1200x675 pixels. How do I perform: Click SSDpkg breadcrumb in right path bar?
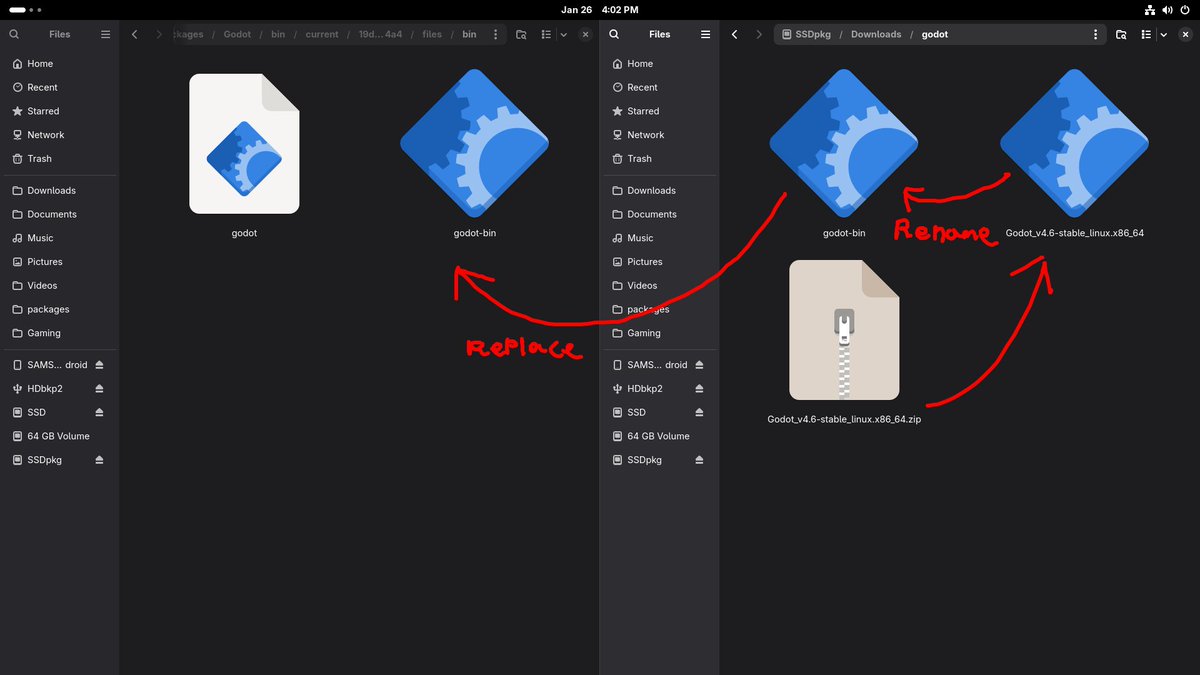[808, 34]
